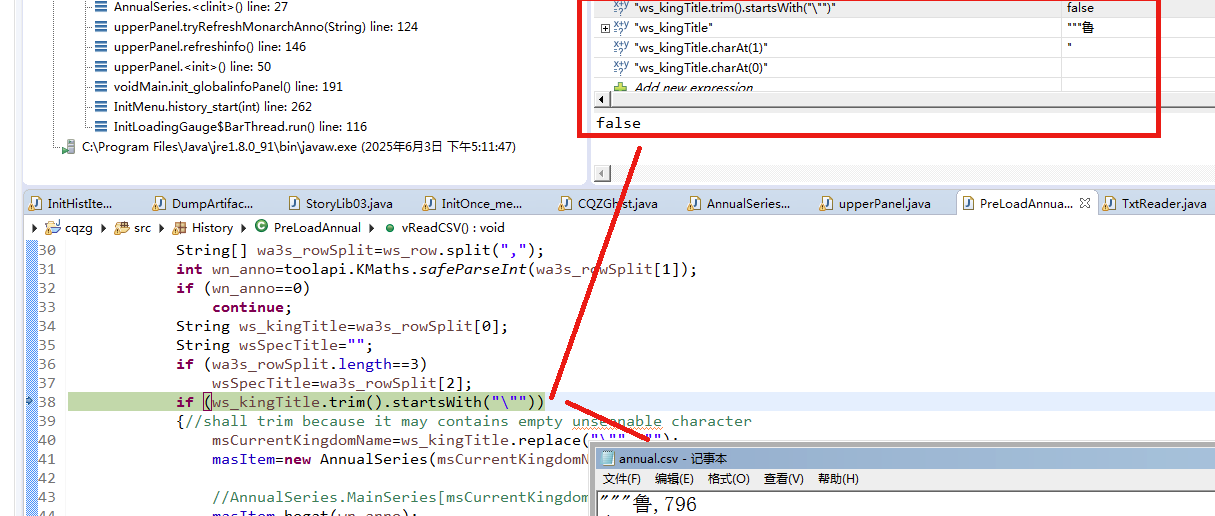Click the javaw.exe process icon
Screen dimensions: 1215x516
tap(68, 147)
